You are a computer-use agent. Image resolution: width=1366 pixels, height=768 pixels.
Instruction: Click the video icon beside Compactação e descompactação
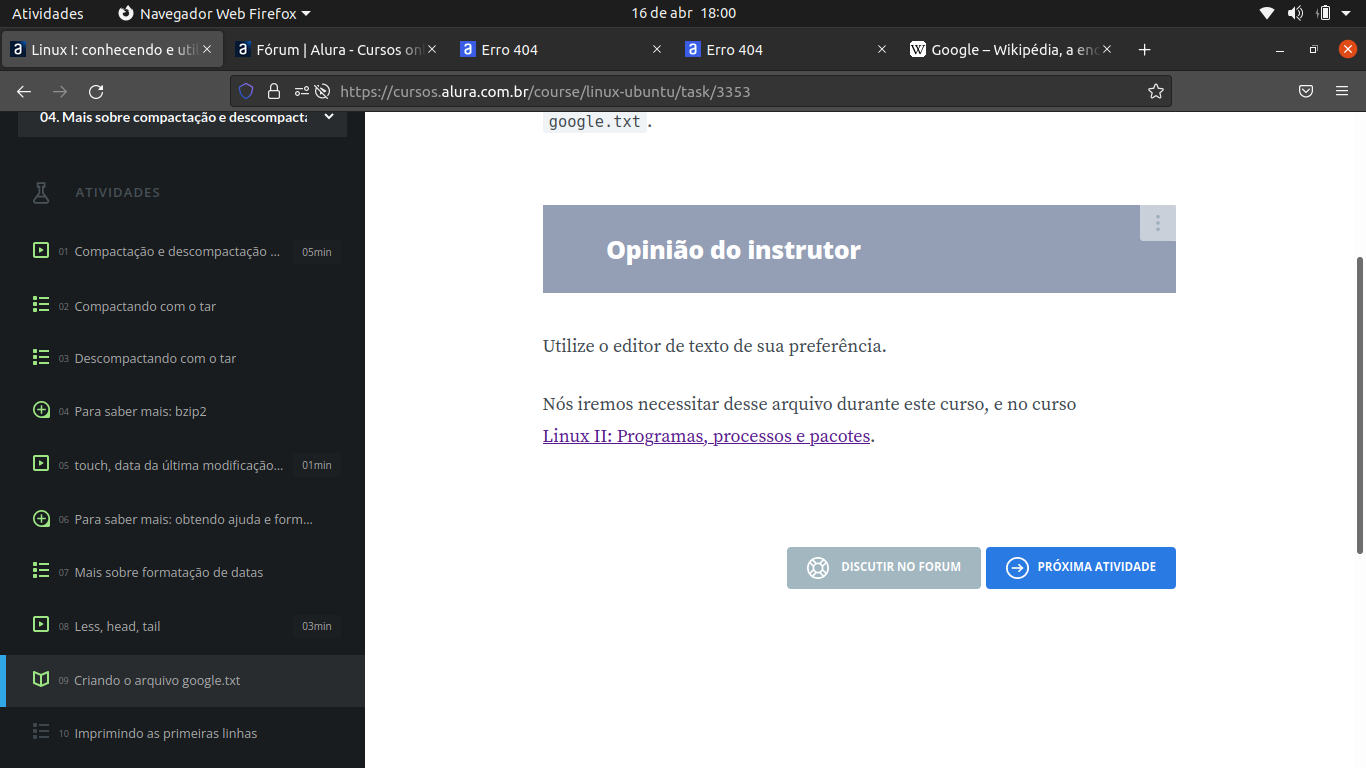click(41, 251)
